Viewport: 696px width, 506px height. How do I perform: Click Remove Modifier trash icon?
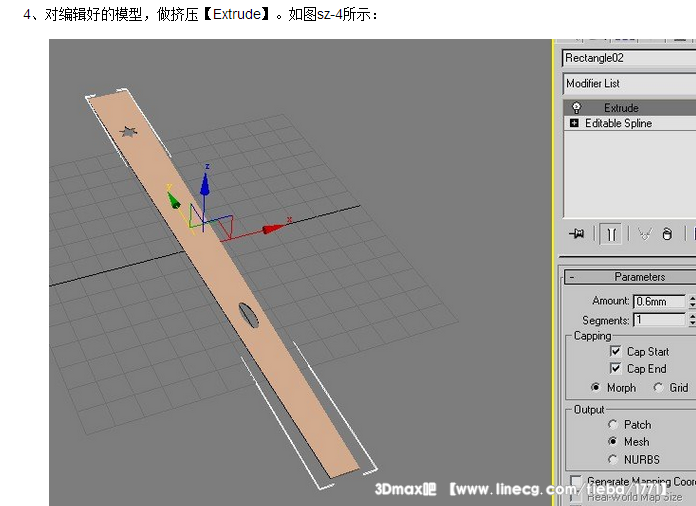coord(667,234)
